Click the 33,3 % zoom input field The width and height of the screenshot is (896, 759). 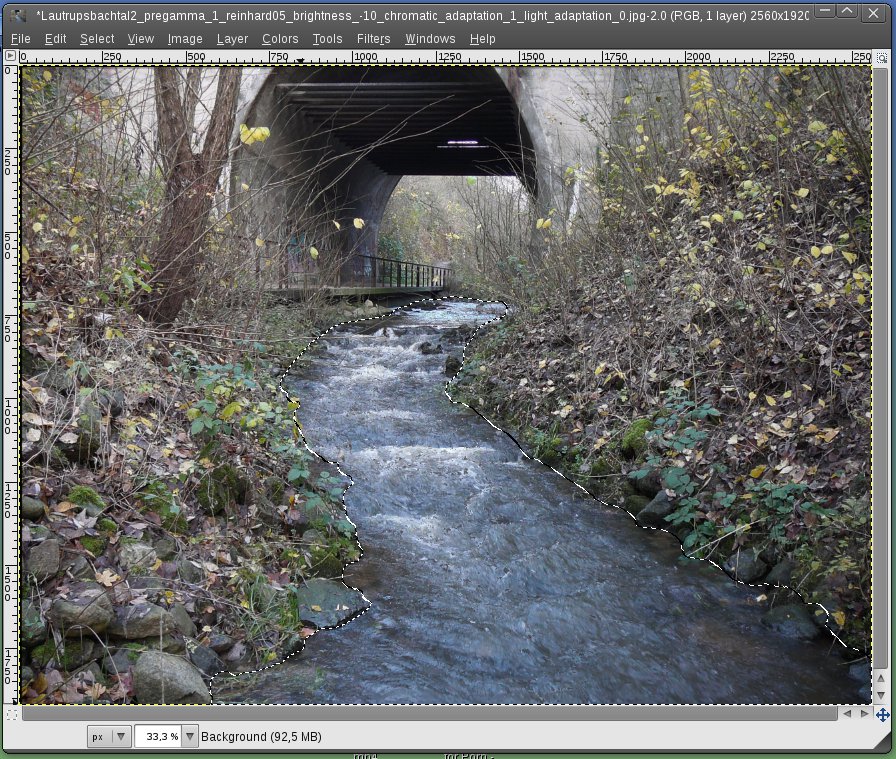tap(158, 736)
